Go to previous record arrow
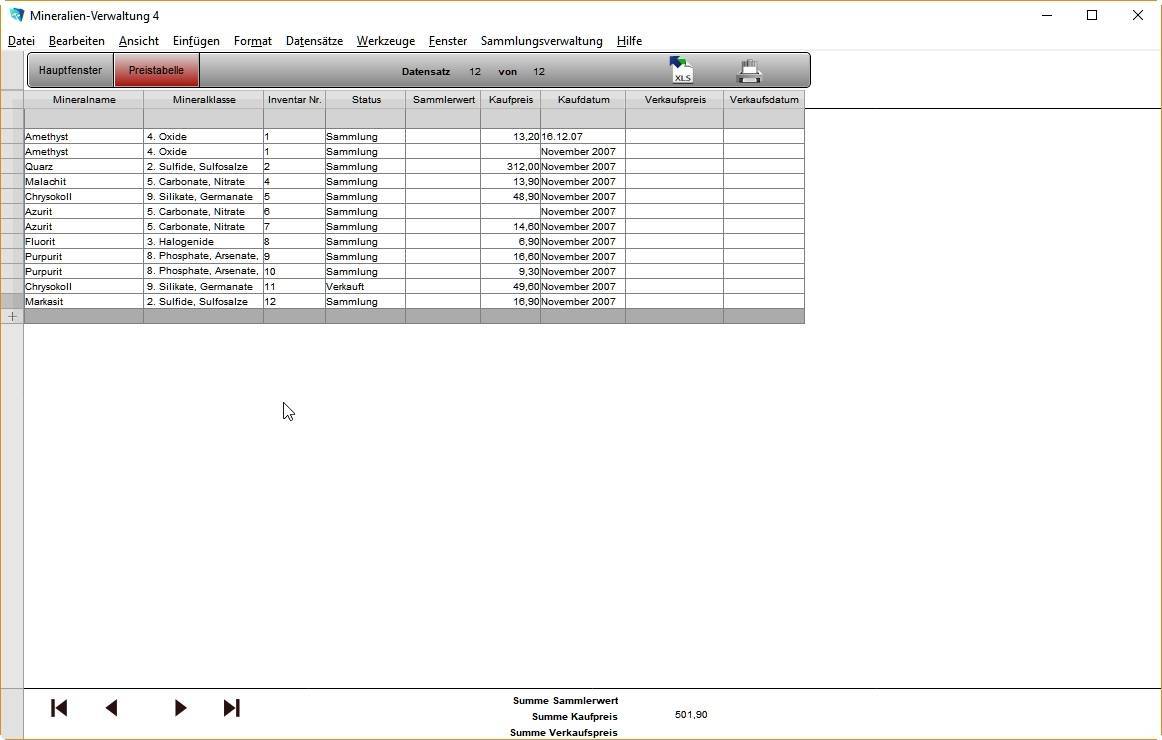The height and width of the screenshot is (740, 1162). tap(111, 708)
